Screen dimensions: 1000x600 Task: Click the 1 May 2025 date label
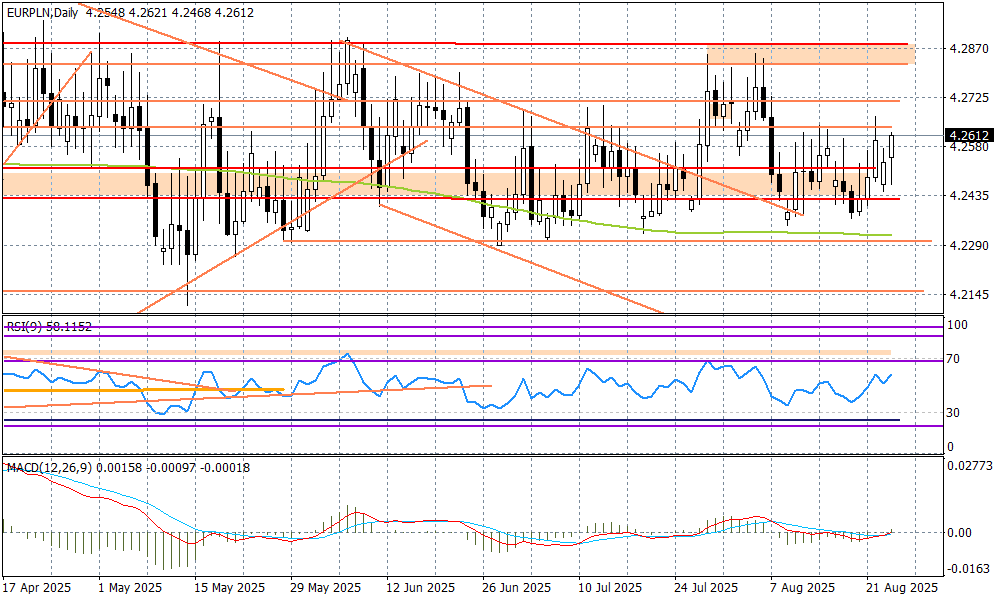click(x=129, y=587)
